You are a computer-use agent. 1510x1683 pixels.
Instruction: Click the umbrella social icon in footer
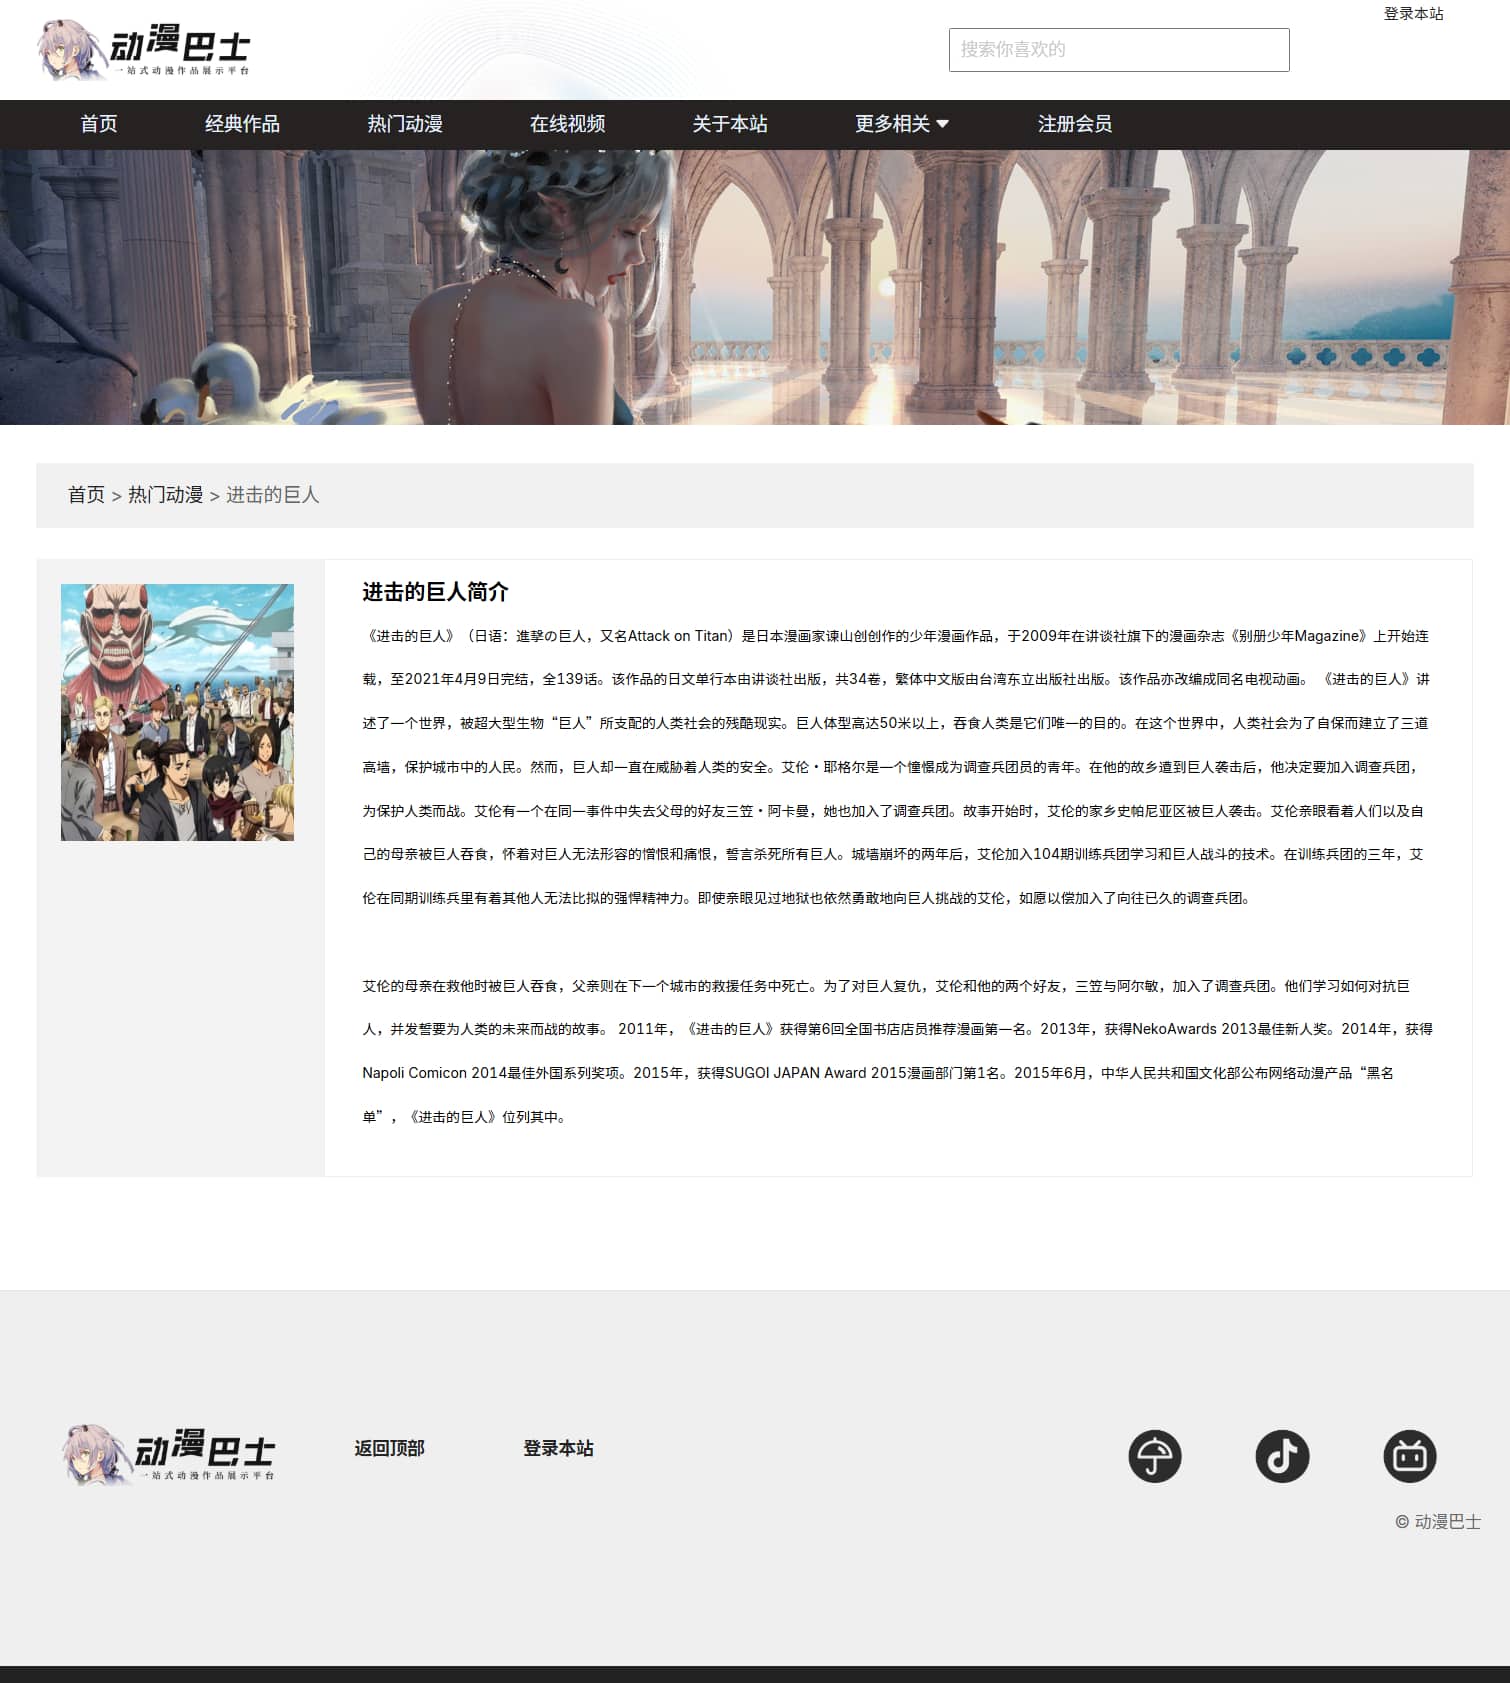(x=1154, y=1456)
